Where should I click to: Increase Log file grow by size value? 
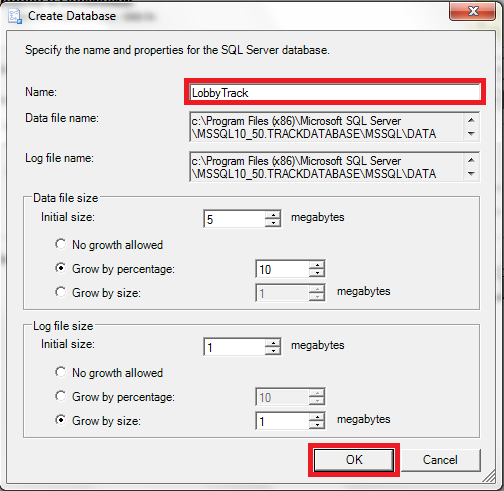pyautogui.click(x=317, y=417)
